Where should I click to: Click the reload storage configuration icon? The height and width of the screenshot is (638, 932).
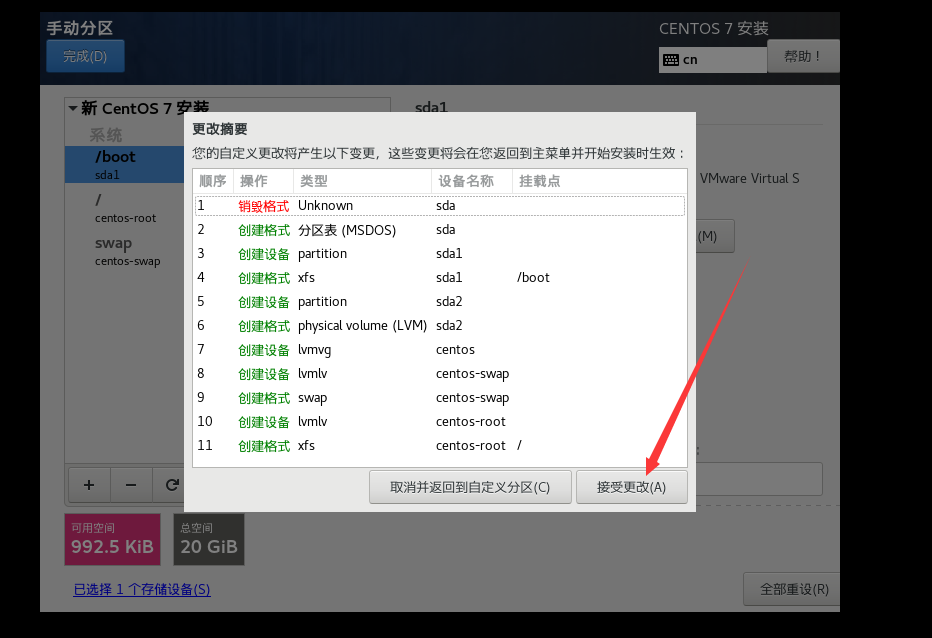[171, 485]
